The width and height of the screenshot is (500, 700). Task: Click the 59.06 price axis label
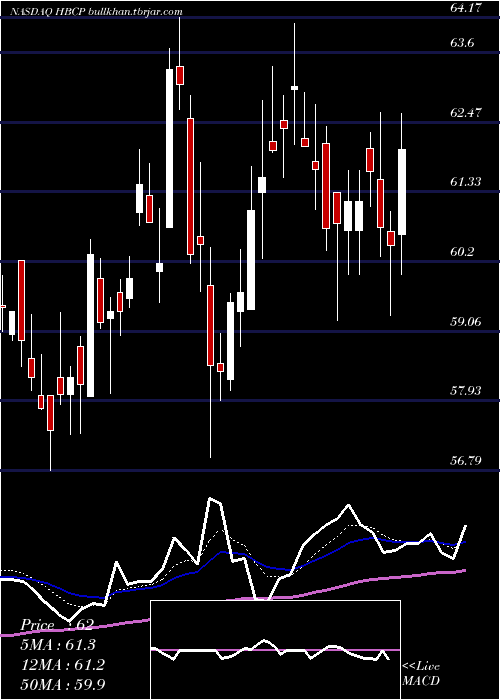pyautogui.click(x=466, y=321)
